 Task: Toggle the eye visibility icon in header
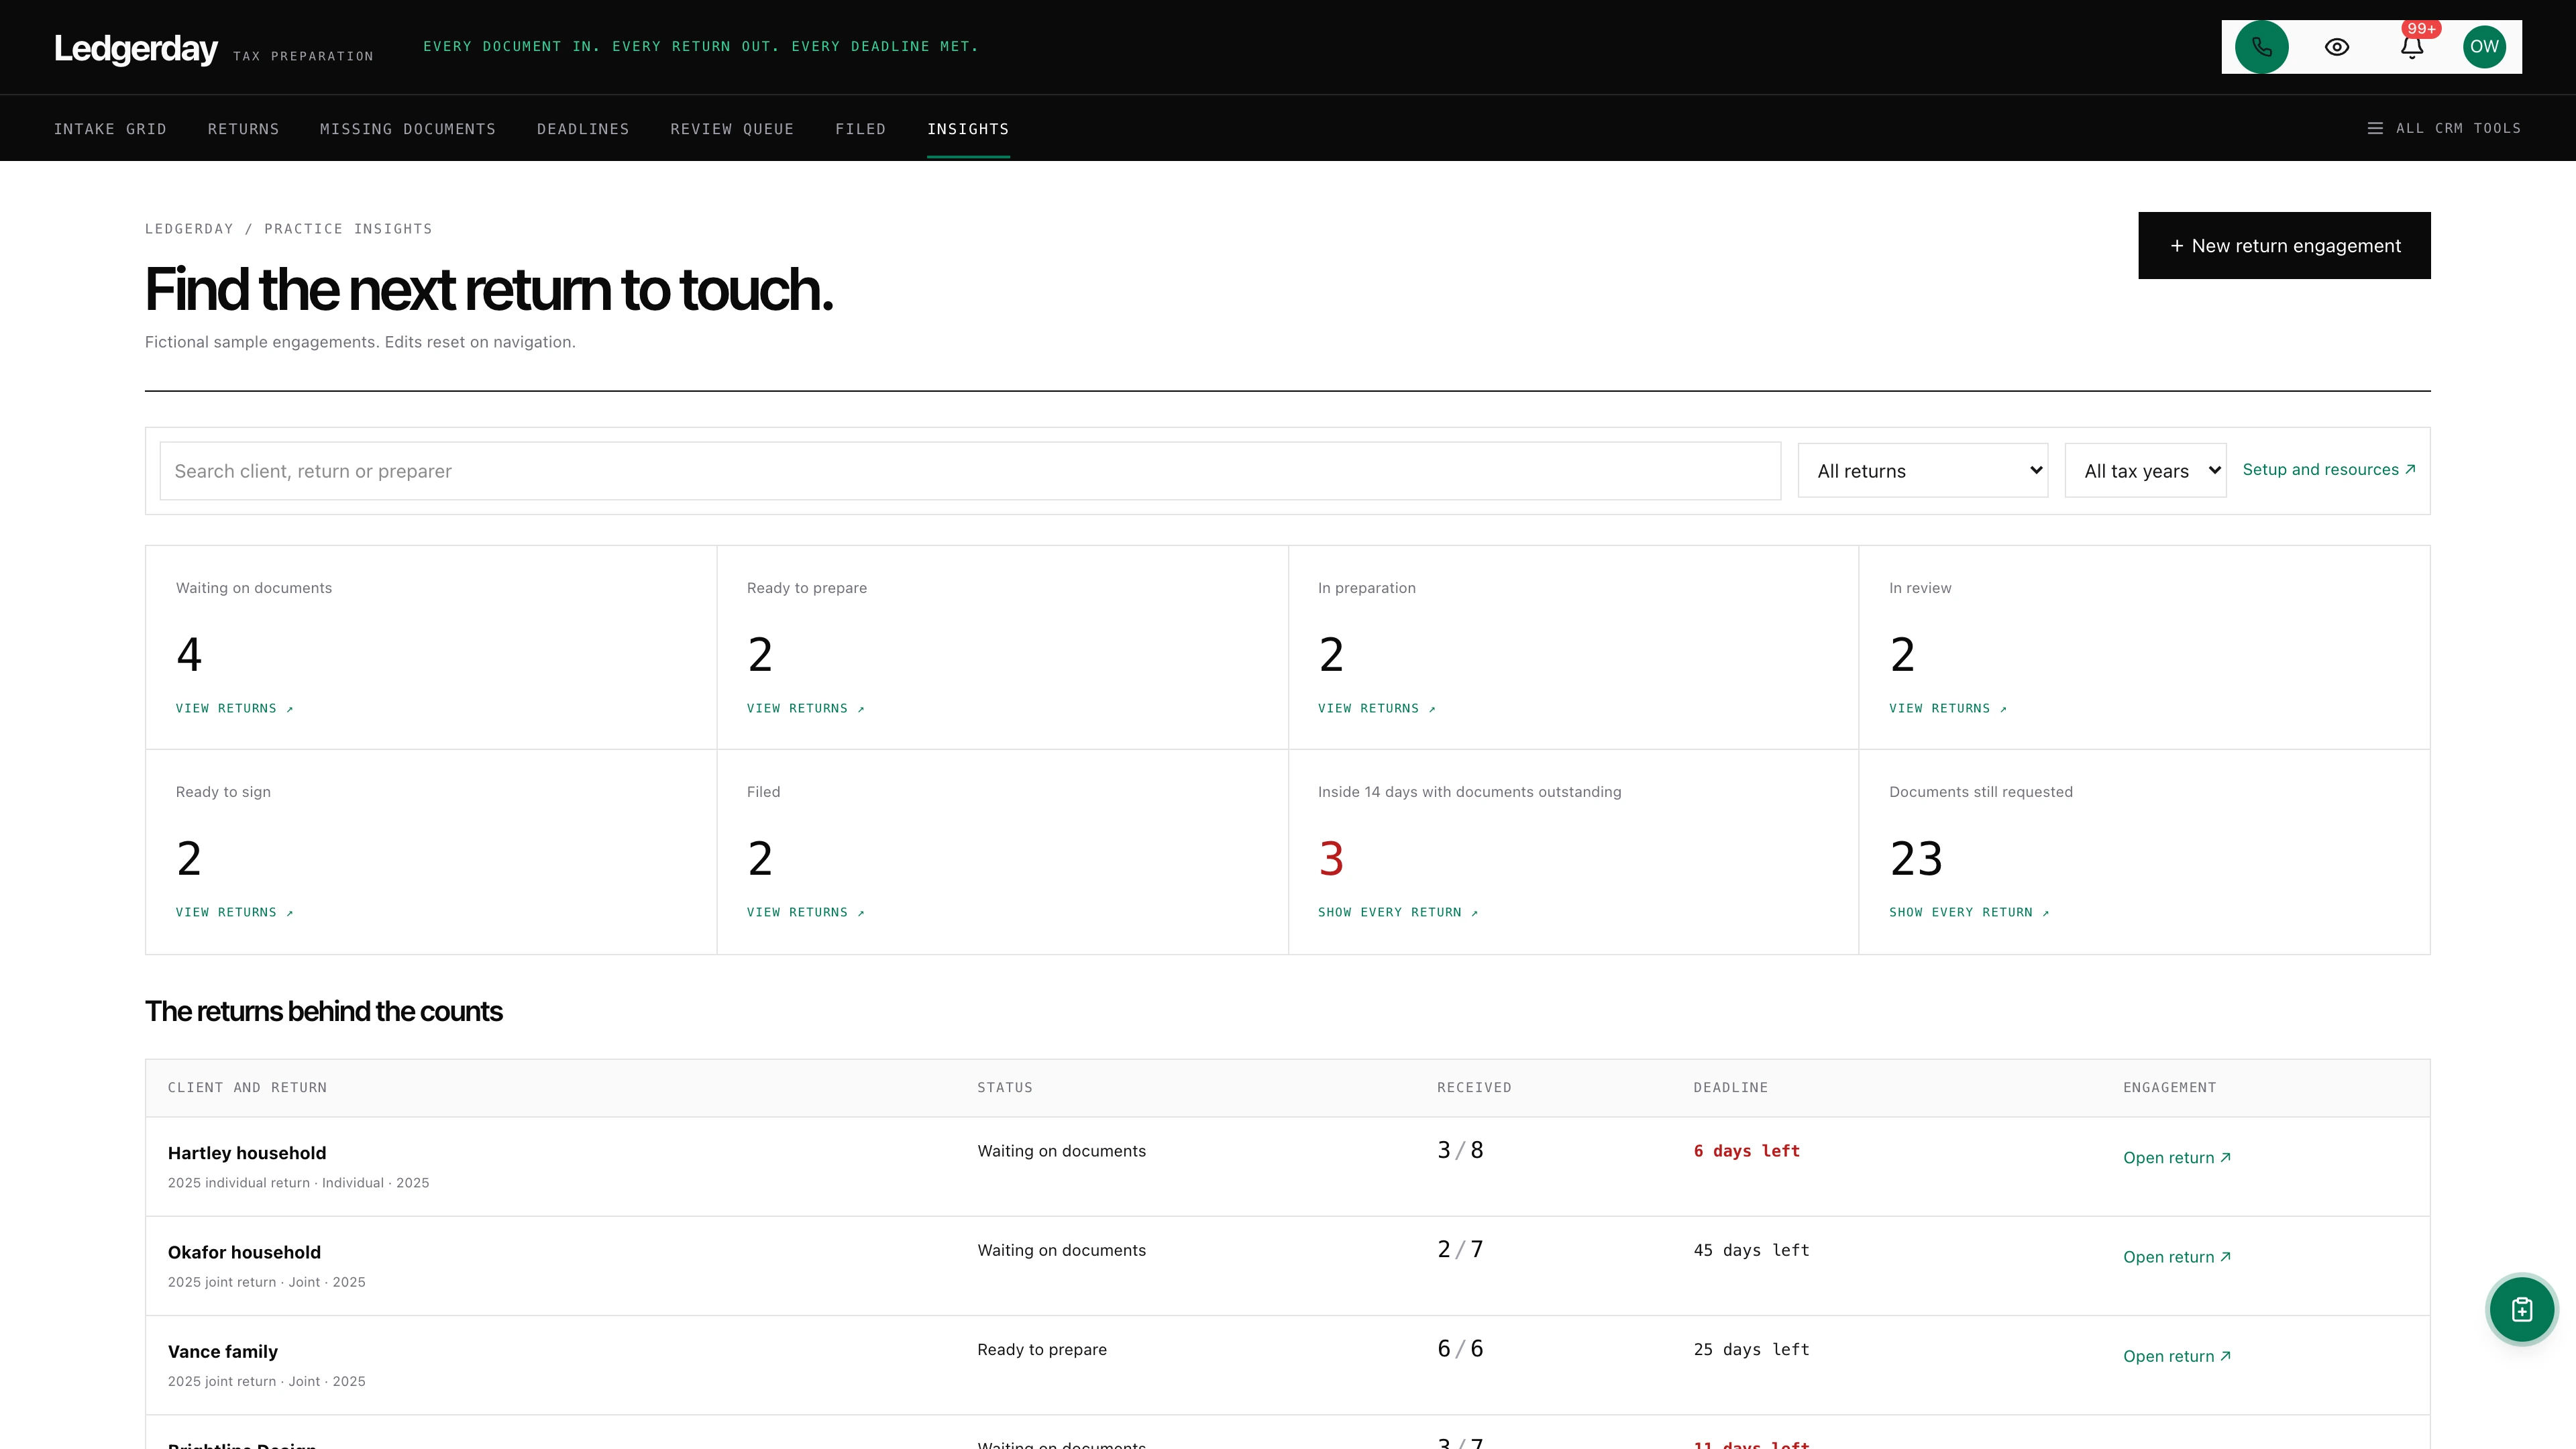2336,47
